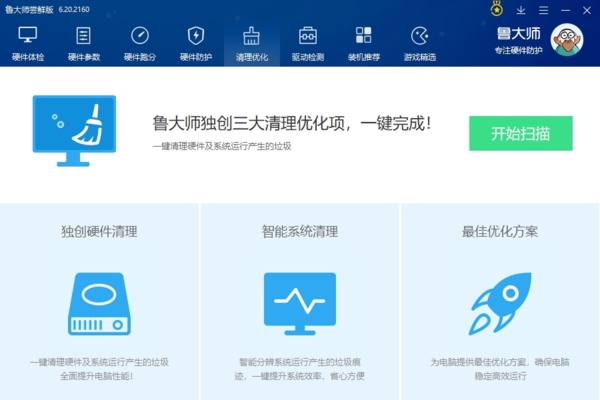Switch to the 硬件参数 tab label
This screenshot has width=600, height=400.
coord(84,57)
